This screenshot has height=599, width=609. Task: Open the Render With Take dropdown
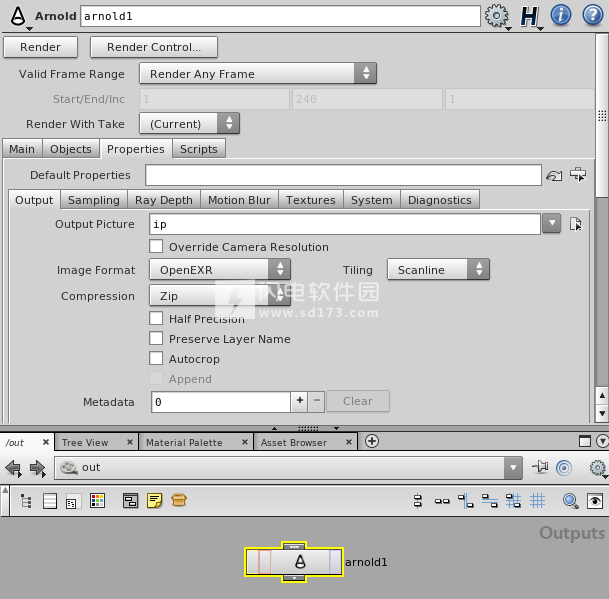(x=189, y=124)
